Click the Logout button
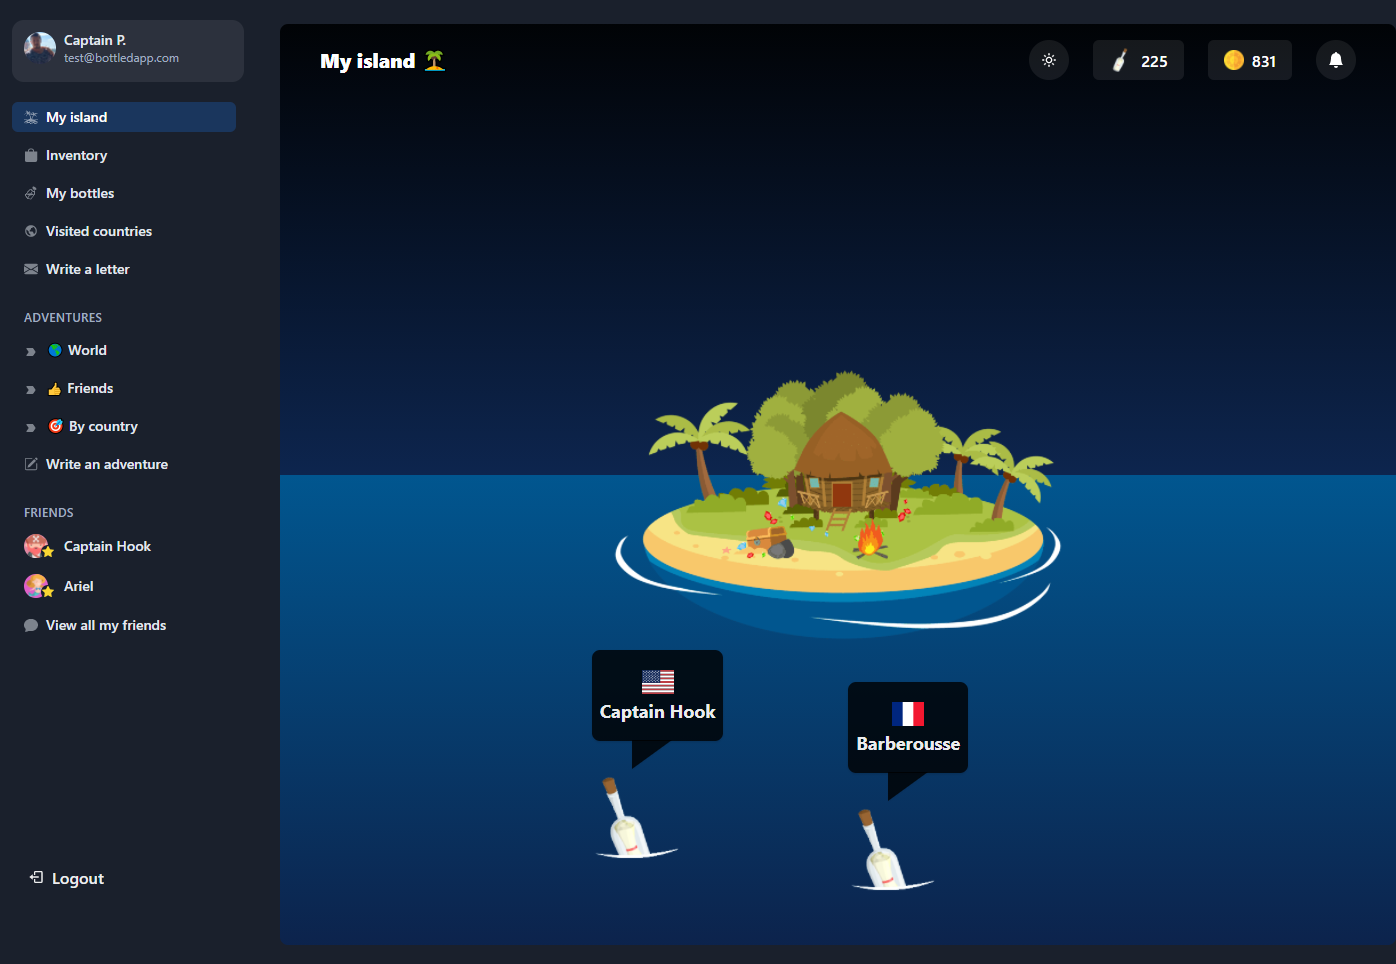Screen dimensions: 1396x964 coord(67,878)
